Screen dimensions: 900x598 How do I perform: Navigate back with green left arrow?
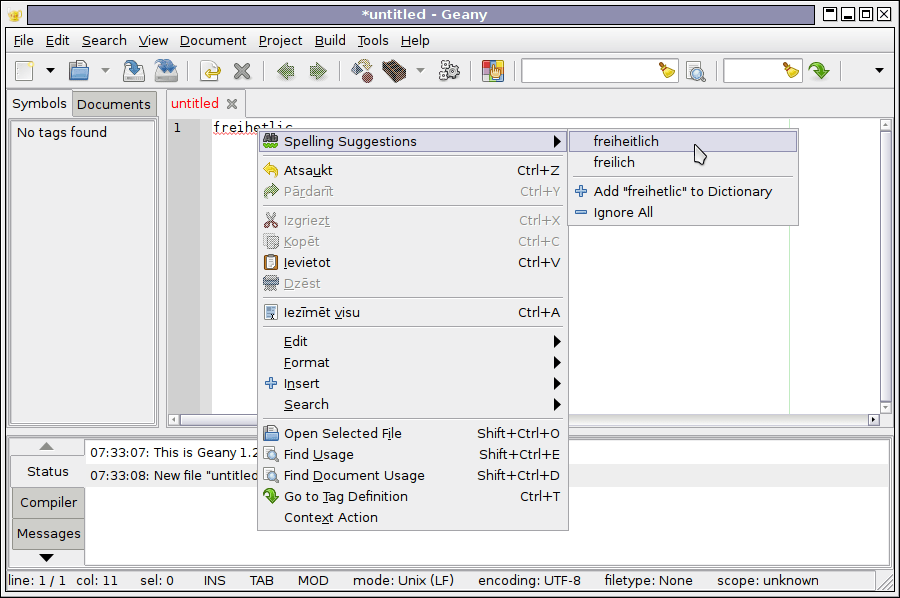(285, 71)
